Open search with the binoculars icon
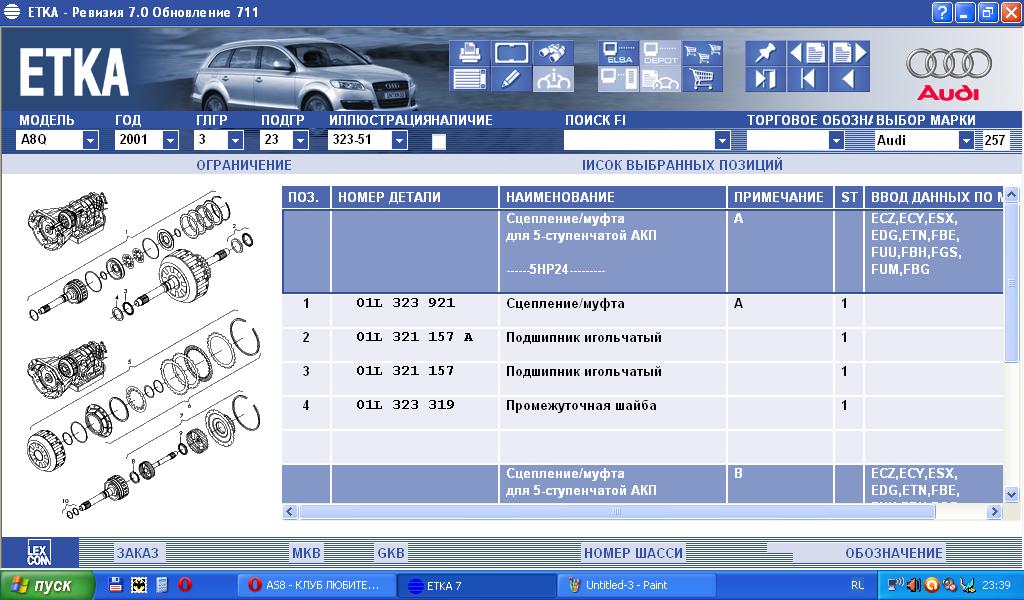 point(553,53)
